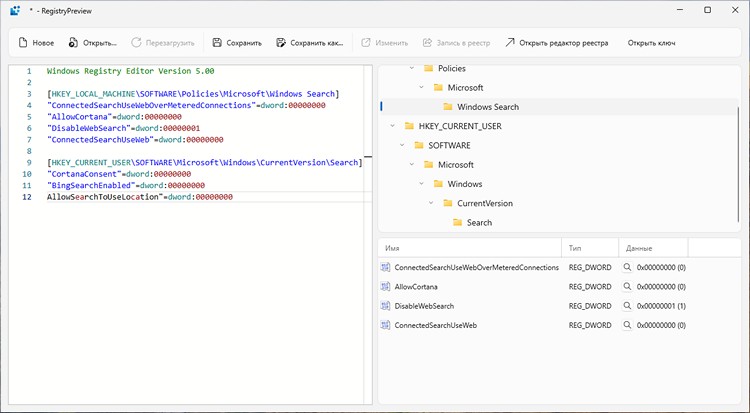Image resolution: width=750 pixels, height=413 pixels.
Task: Click the Открыть... toolbar button
Action: point(92,43)
